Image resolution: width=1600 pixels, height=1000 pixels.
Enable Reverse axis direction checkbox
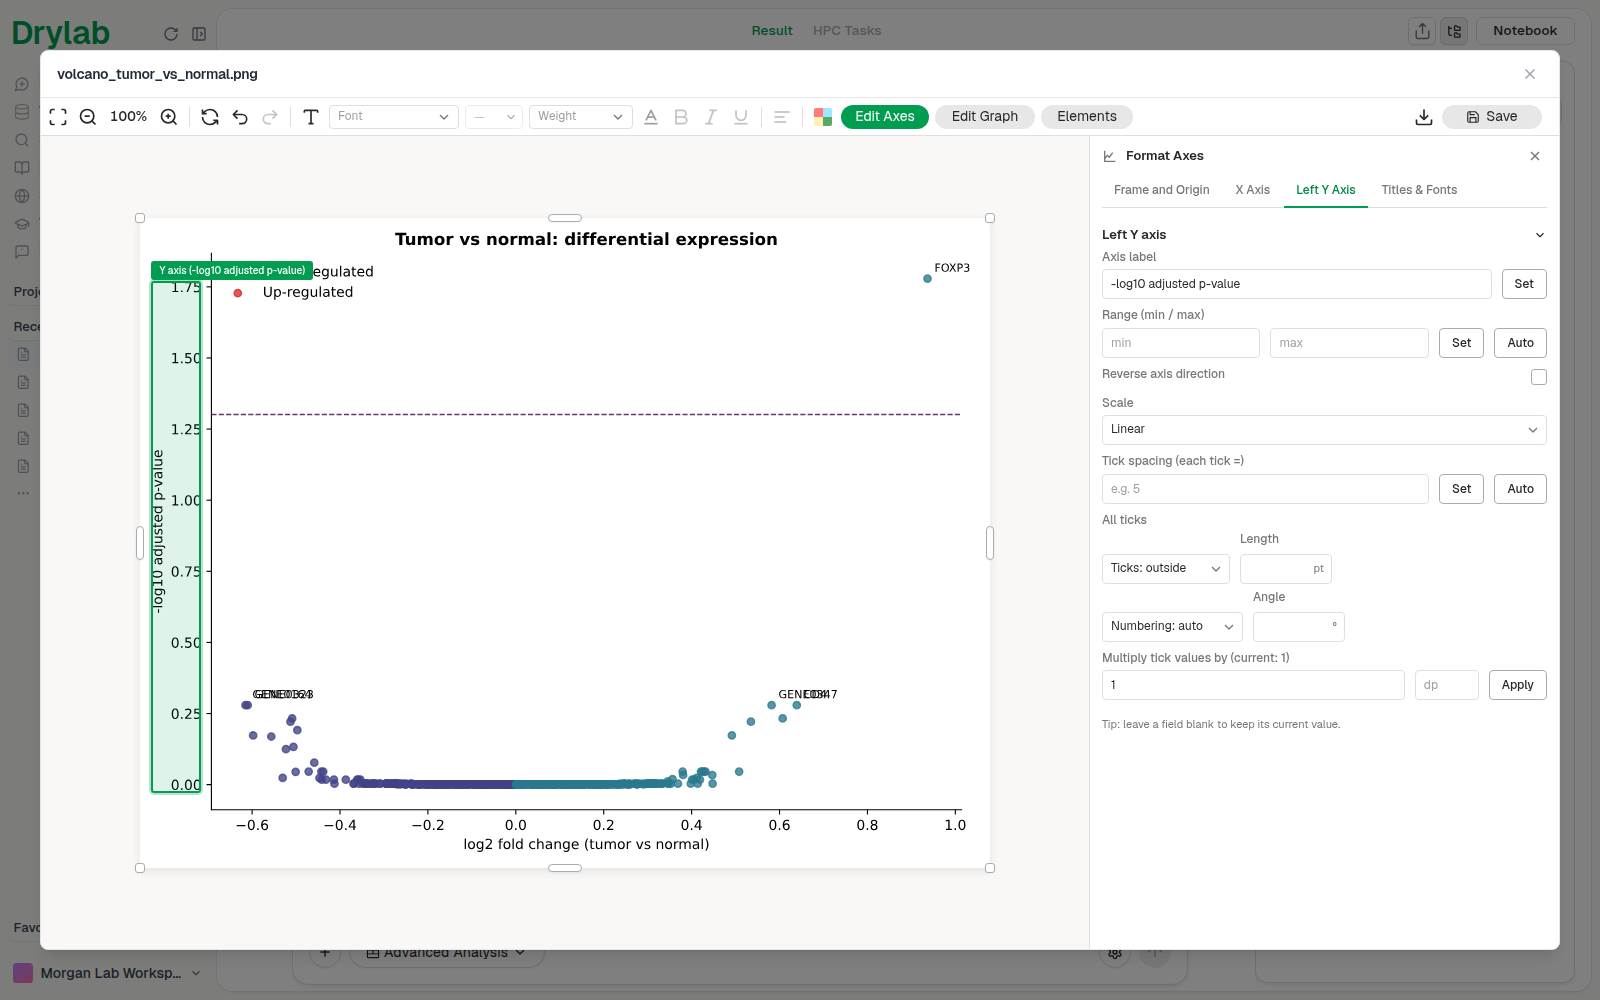pyautogui.click(x=1539, y=377)
